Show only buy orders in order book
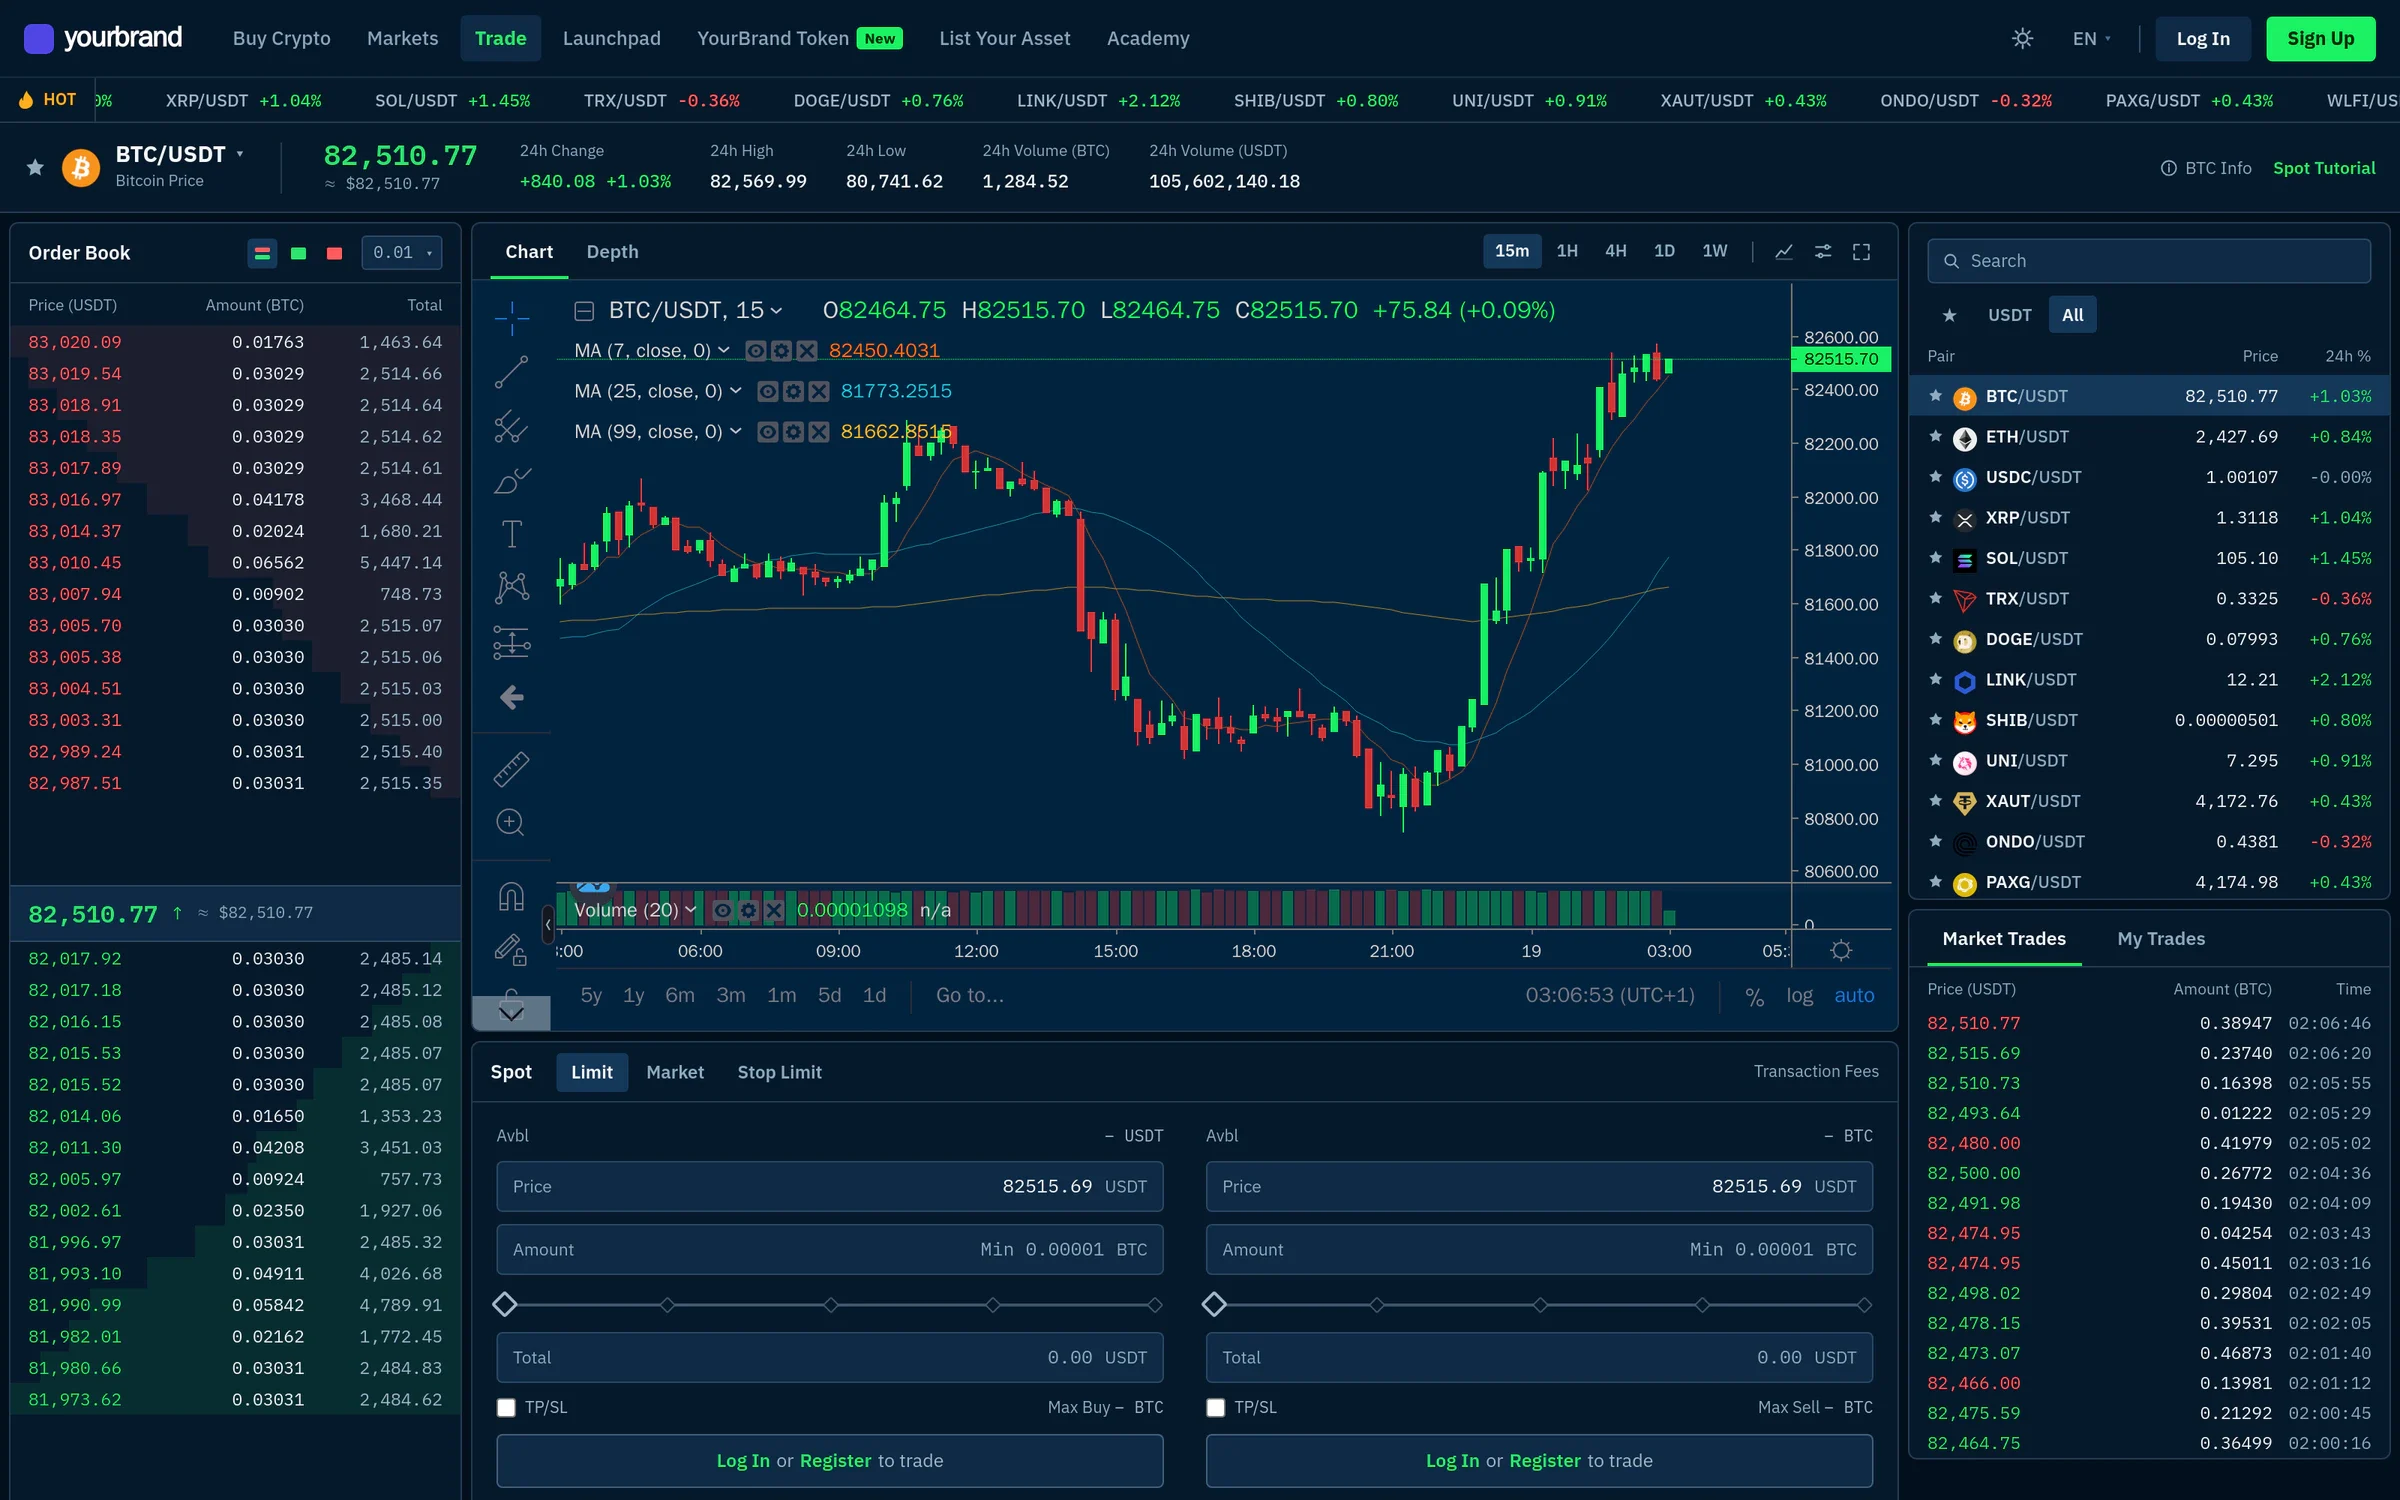The image size is (2400, 1500). [298, 253]
